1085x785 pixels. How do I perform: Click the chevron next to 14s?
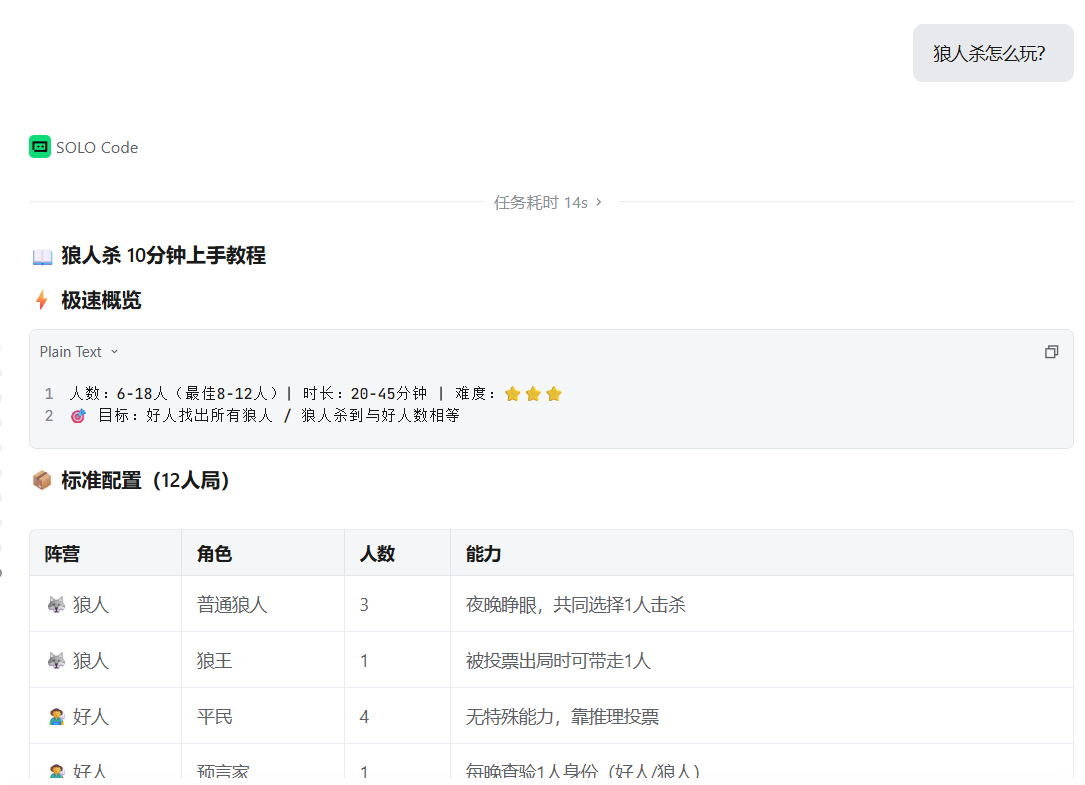pyautogui.click(x=599, y=202)
